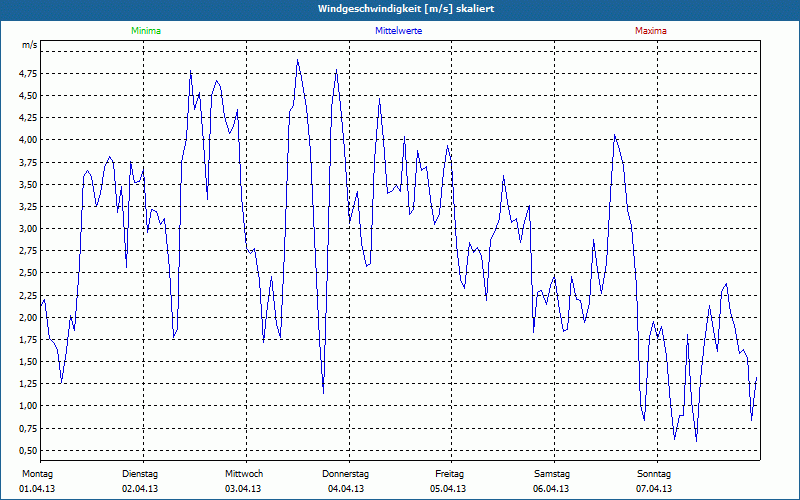800x500 pixels.
Task: Click the 1,25 y-axis value
Action: pyautogui.click(x=29, y=384)
